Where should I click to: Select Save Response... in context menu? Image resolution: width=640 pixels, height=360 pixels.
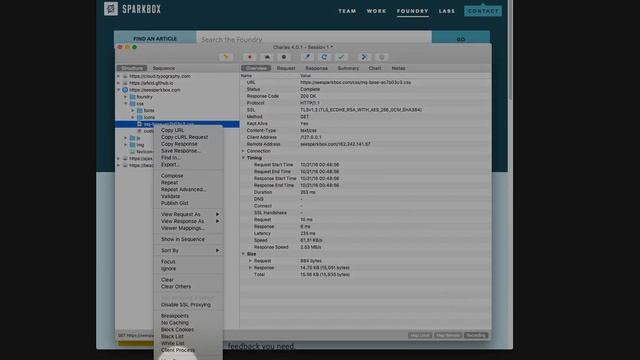point(181,151)
